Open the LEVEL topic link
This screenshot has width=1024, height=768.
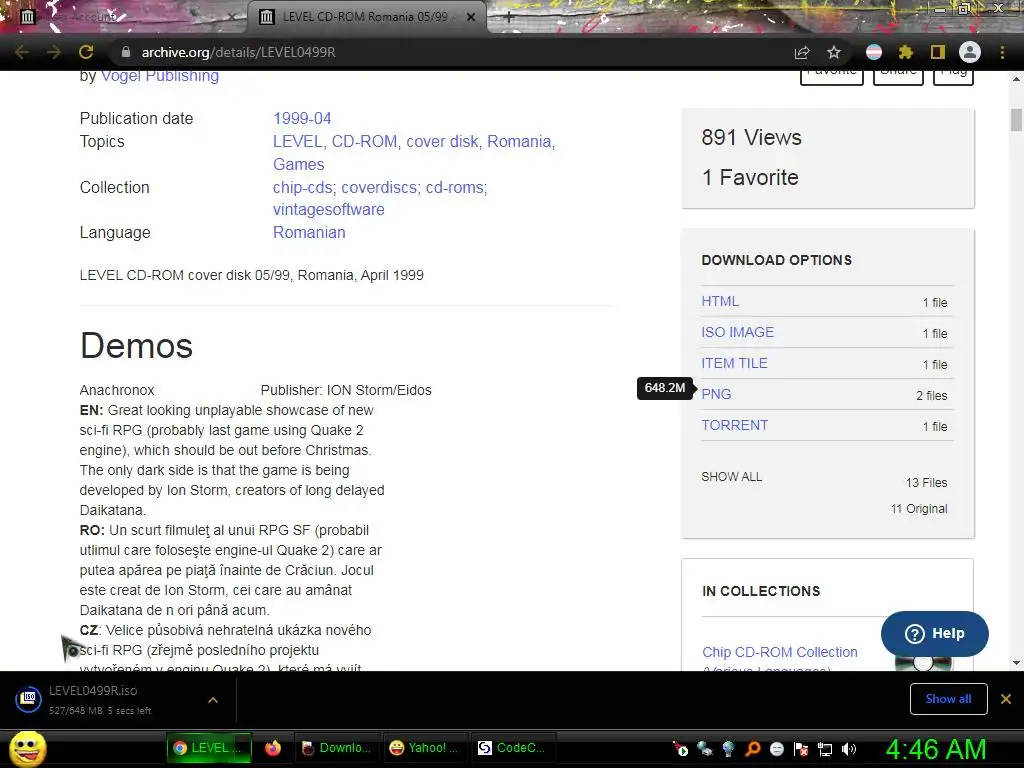point(297,141)
